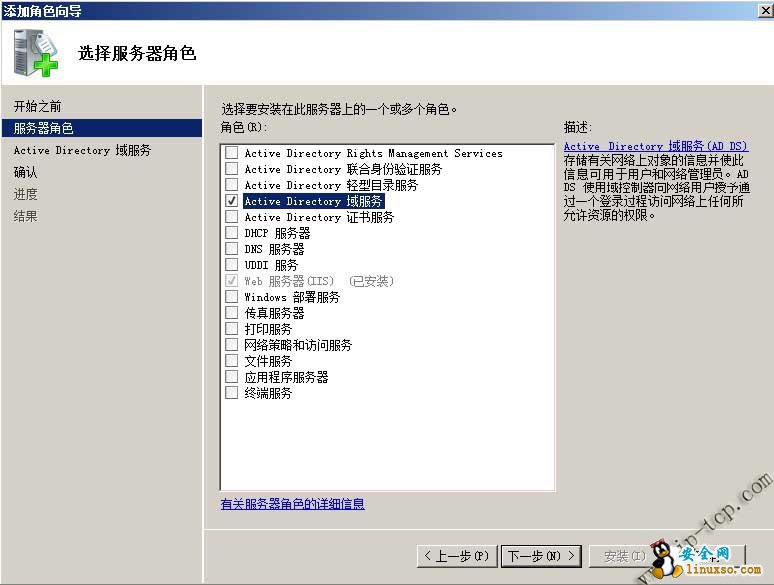Open Active Directory 域服务(AD DS) description link
The image size is (774, 585).
point(656,146)
